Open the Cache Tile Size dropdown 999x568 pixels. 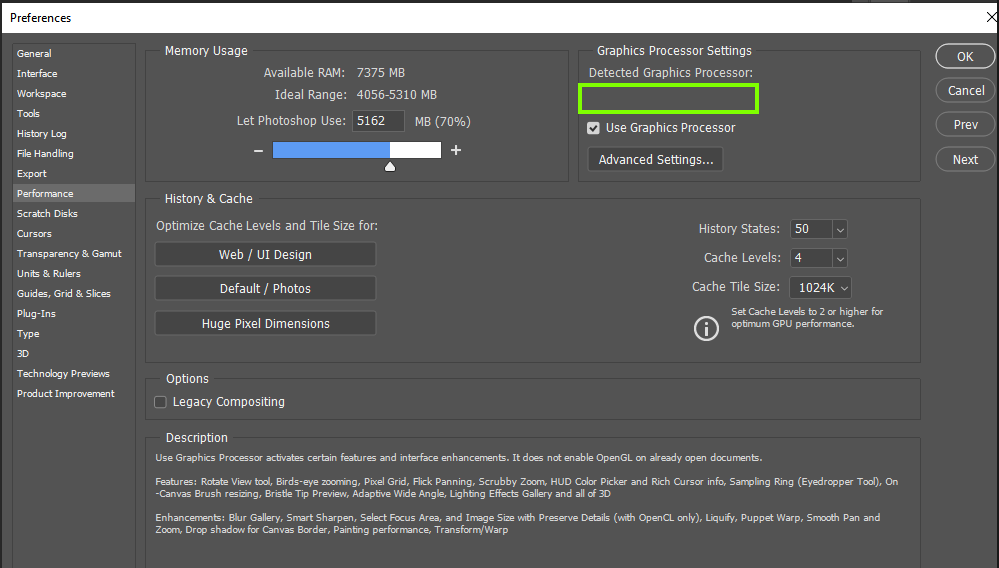tap(821, 288)
